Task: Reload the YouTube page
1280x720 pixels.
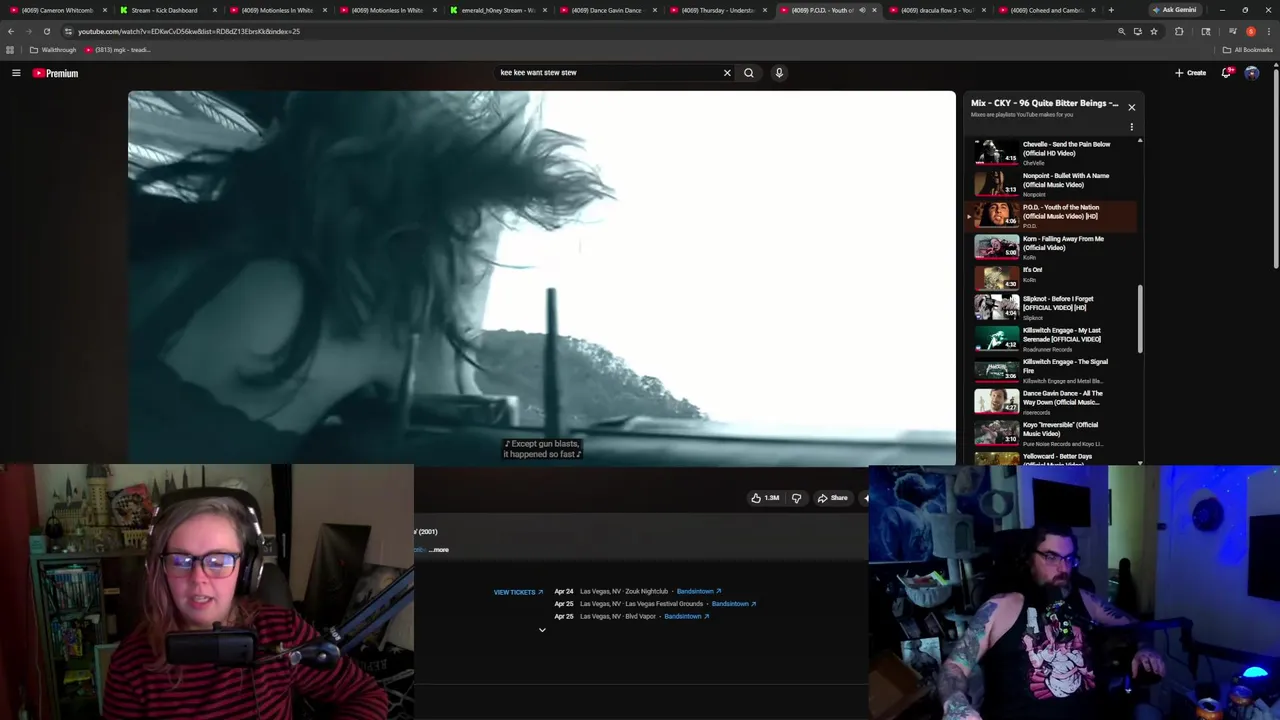Action: click(x=46, y=31)
